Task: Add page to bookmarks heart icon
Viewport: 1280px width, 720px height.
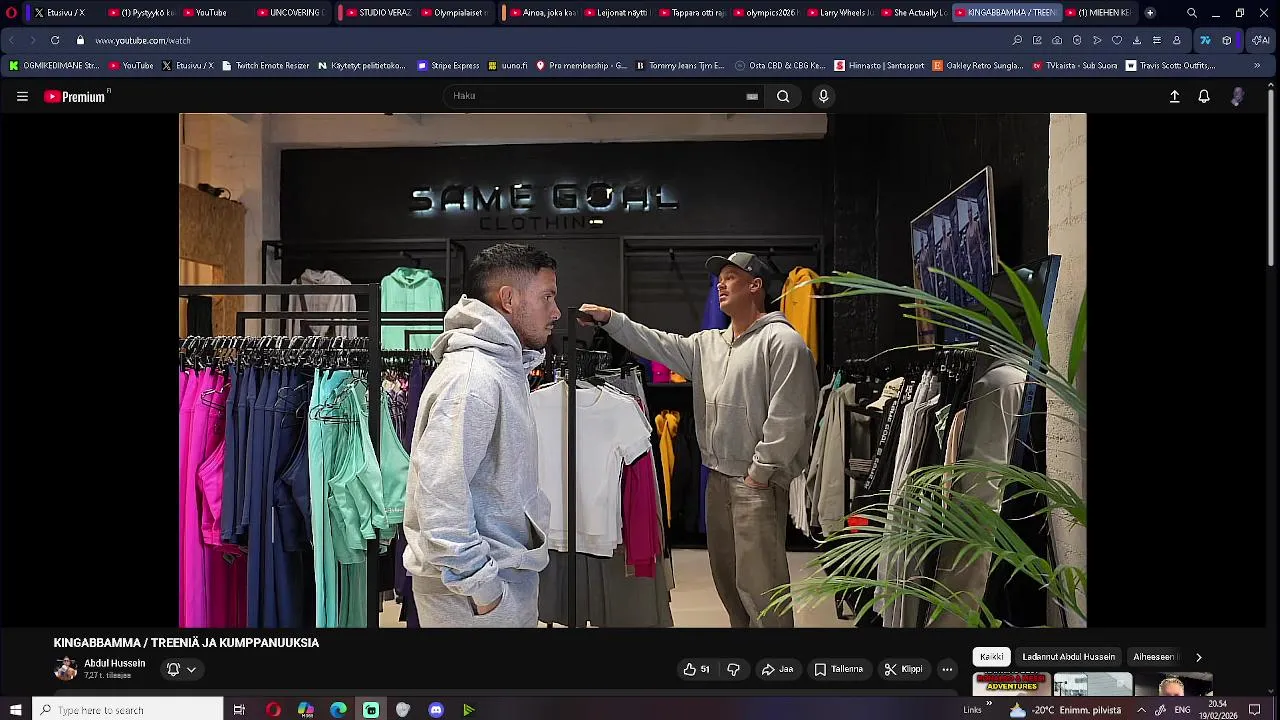Action: tap(1117, 40)
